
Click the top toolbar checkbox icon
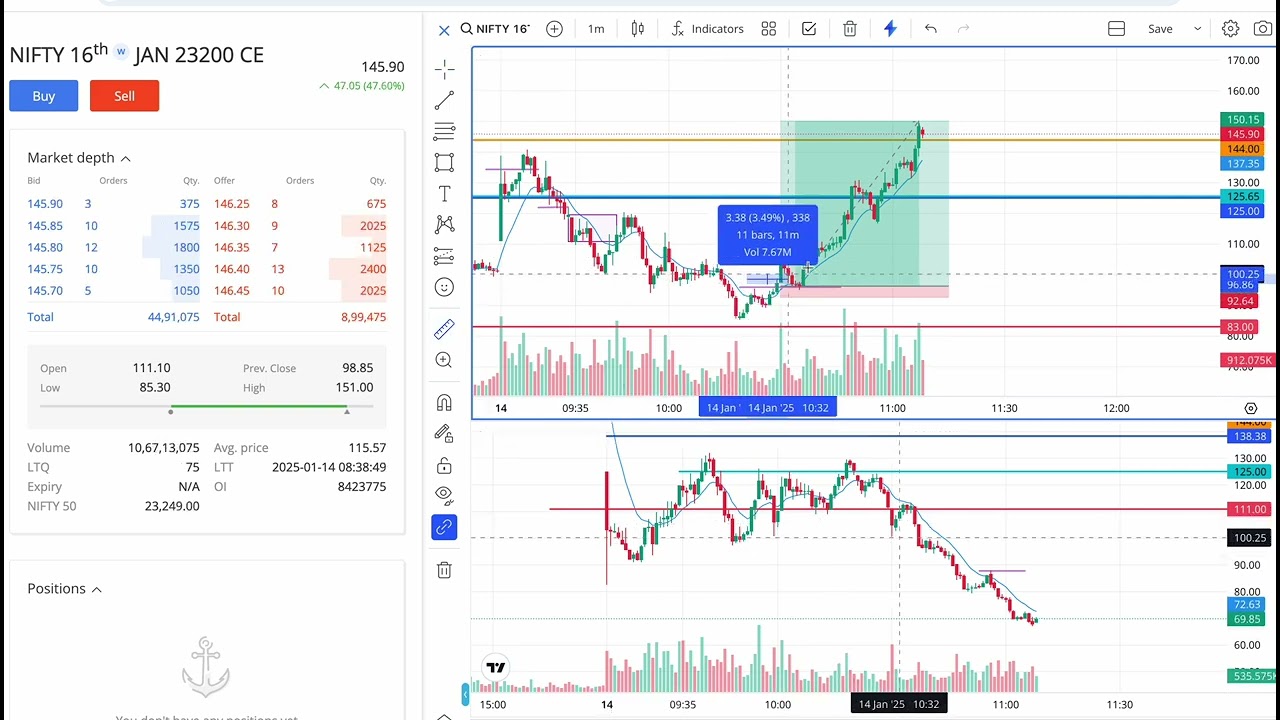(809, 29)
